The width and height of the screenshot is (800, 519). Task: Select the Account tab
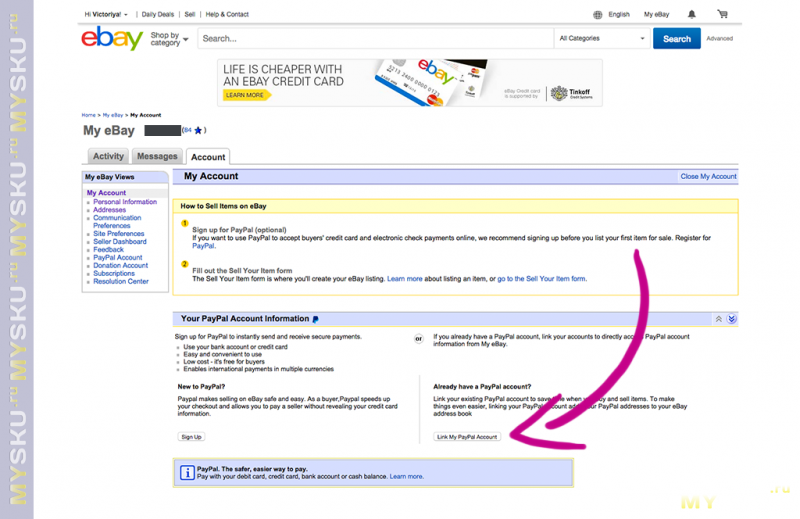(208, 157)
